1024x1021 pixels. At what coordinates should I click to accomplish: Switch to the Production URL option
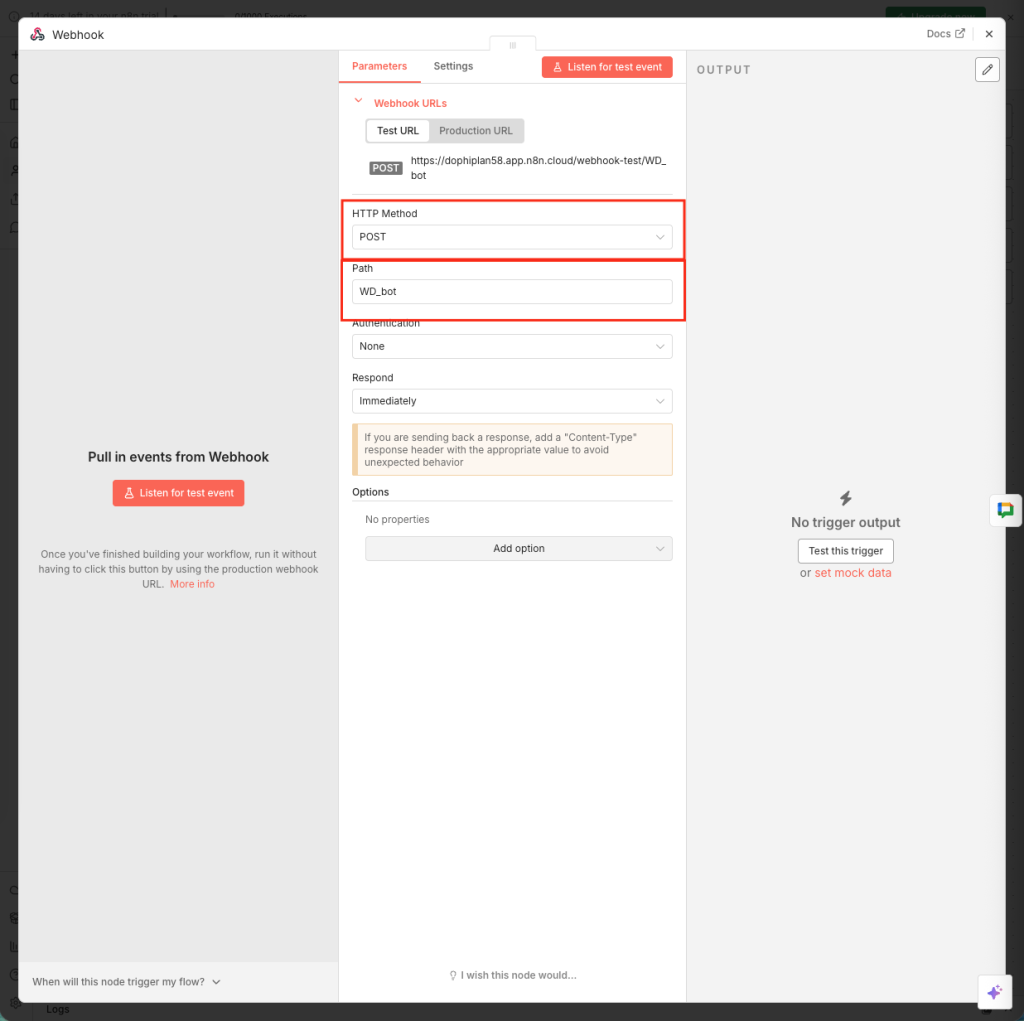(x=476, y=131)
